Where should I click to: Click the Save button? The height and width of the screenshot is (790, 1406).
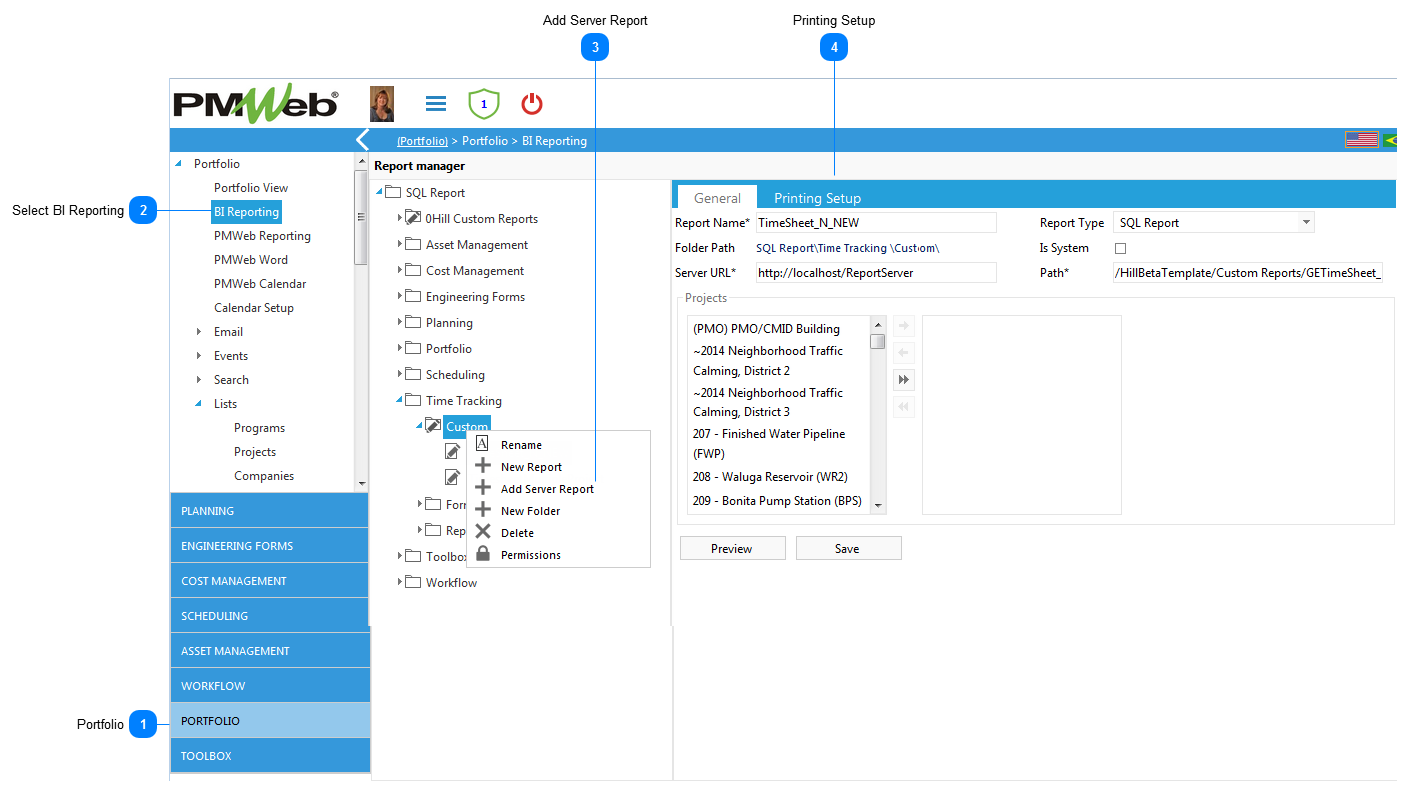849,548
